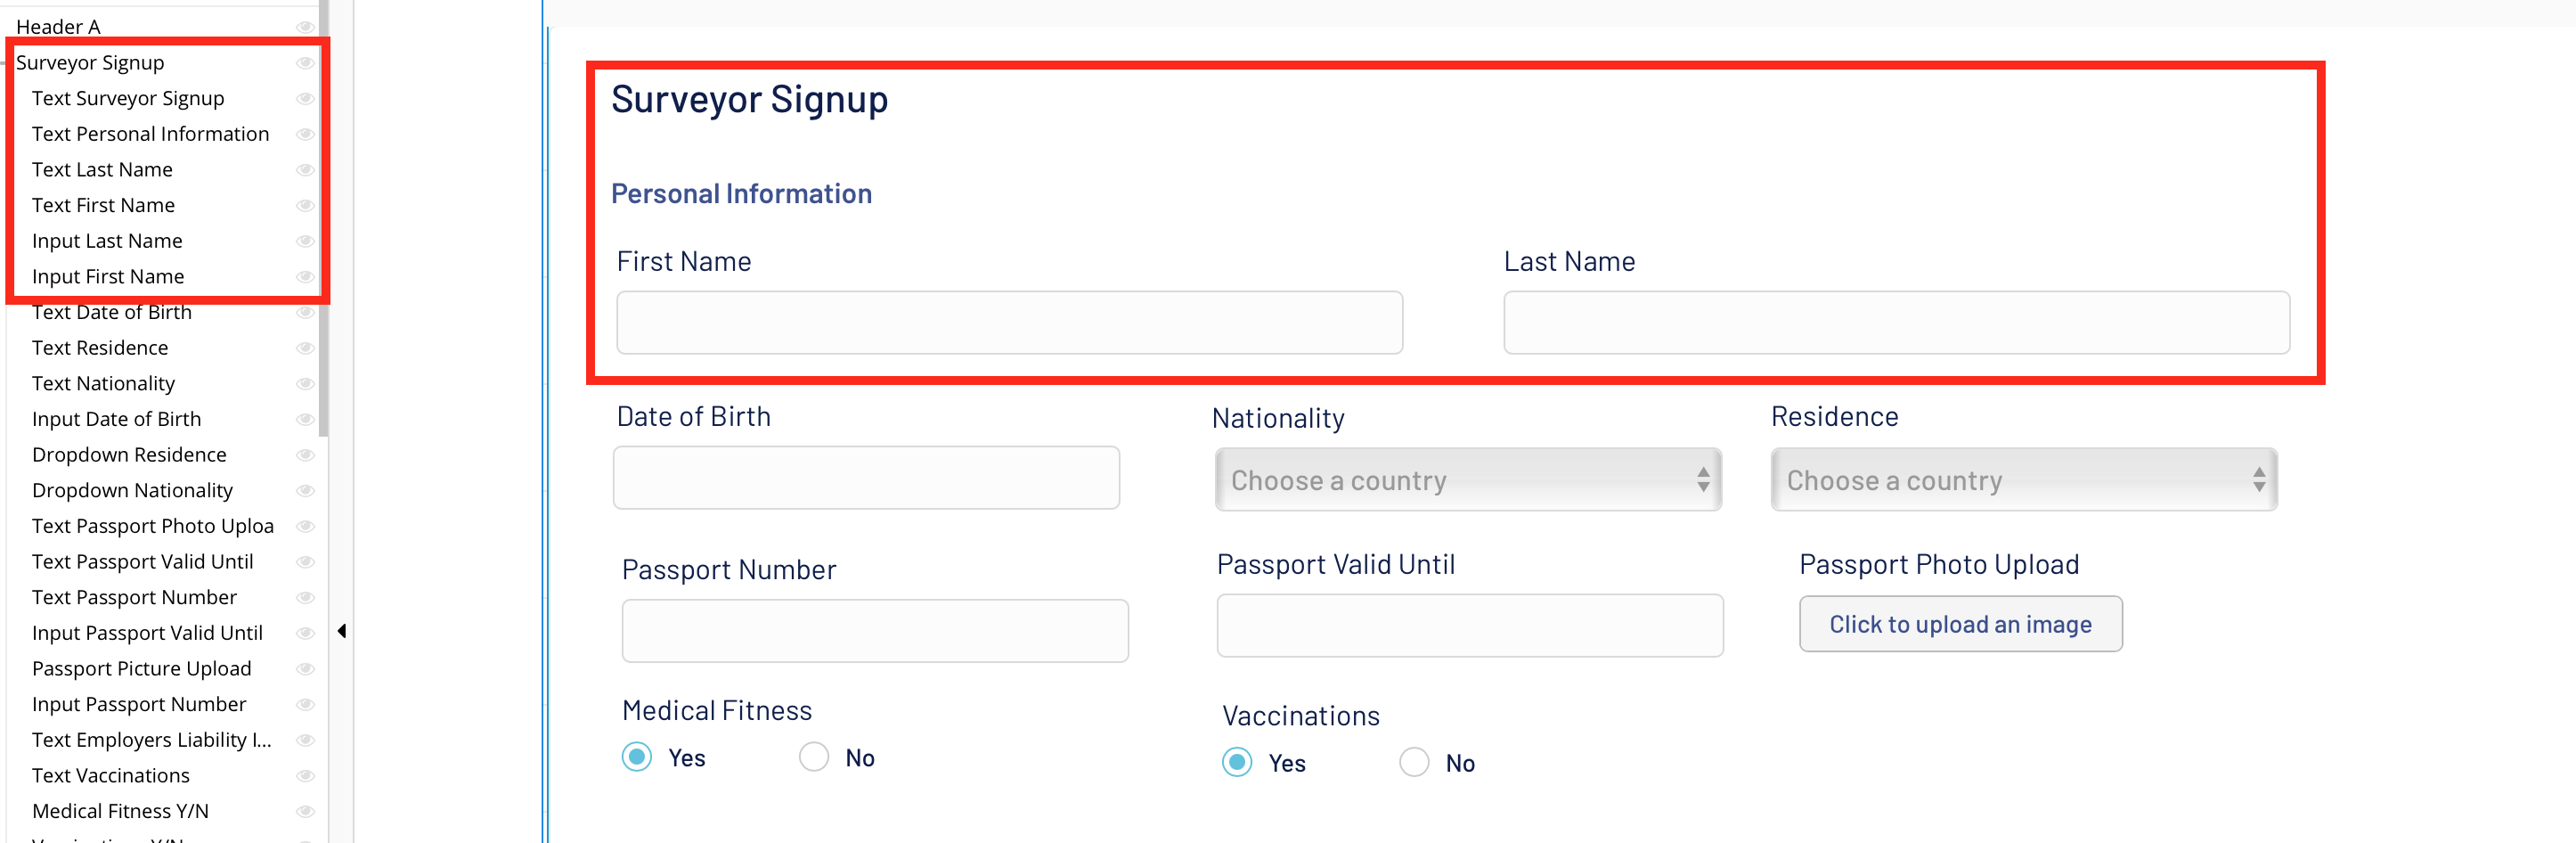Image resolution: width=2576 pixels, height=843 pixels.
Task: Select Input Date of Birth tree item
Action: tap(116, 419)
